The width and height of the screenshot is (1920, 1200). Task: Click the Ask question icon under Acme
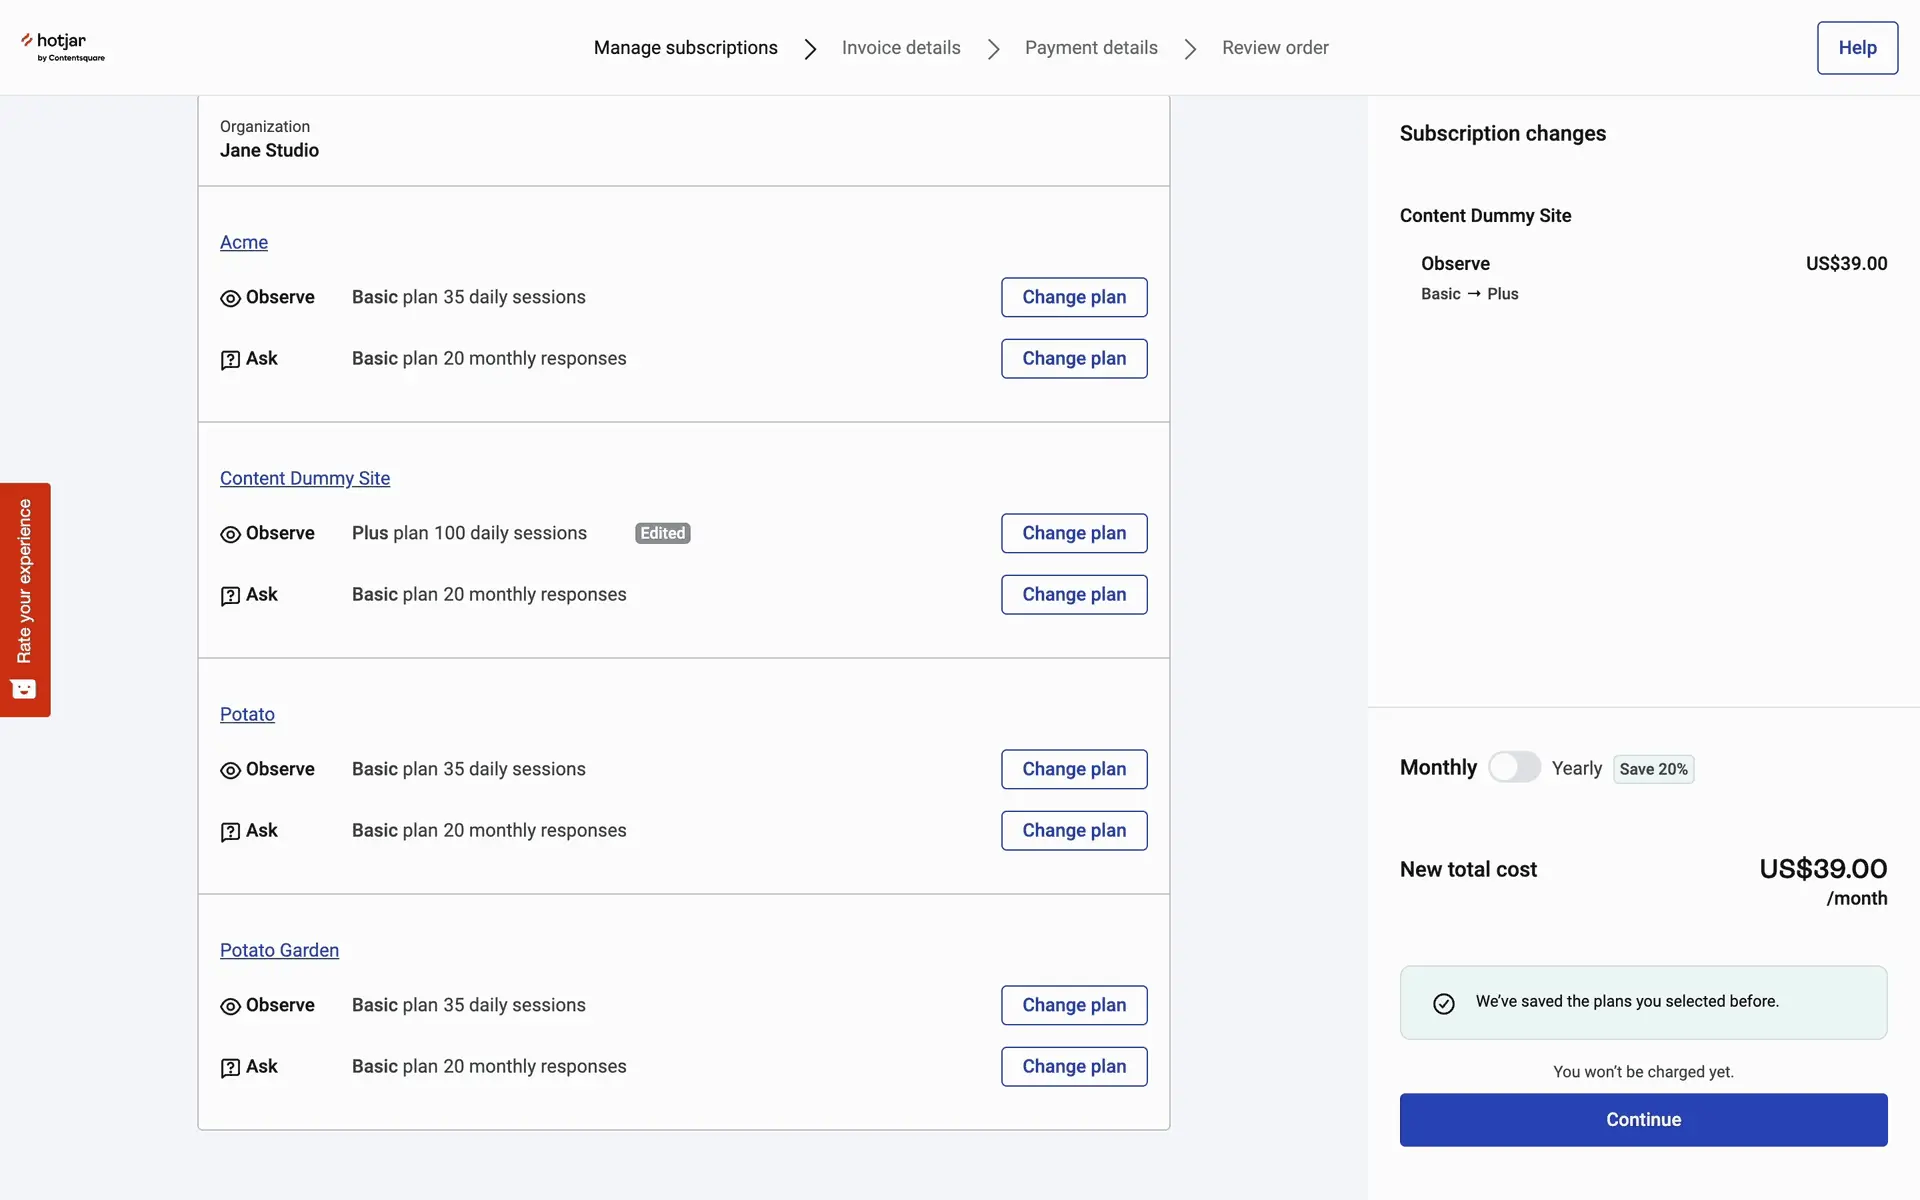click(x=230, y=360)
